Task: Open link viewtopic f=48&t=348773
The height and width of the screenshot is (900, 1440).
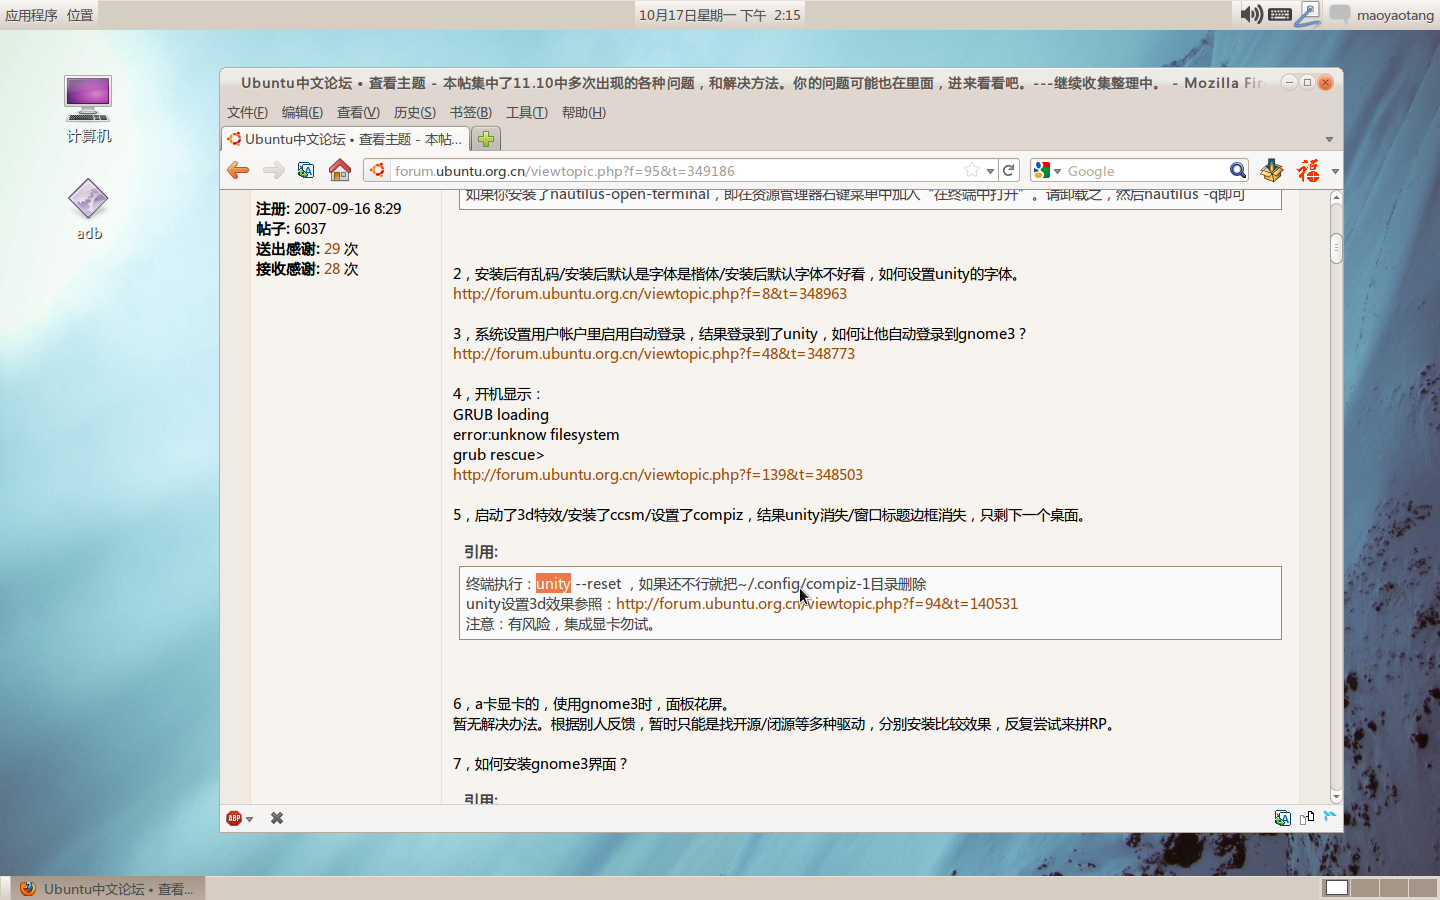Action: [654, 354]
